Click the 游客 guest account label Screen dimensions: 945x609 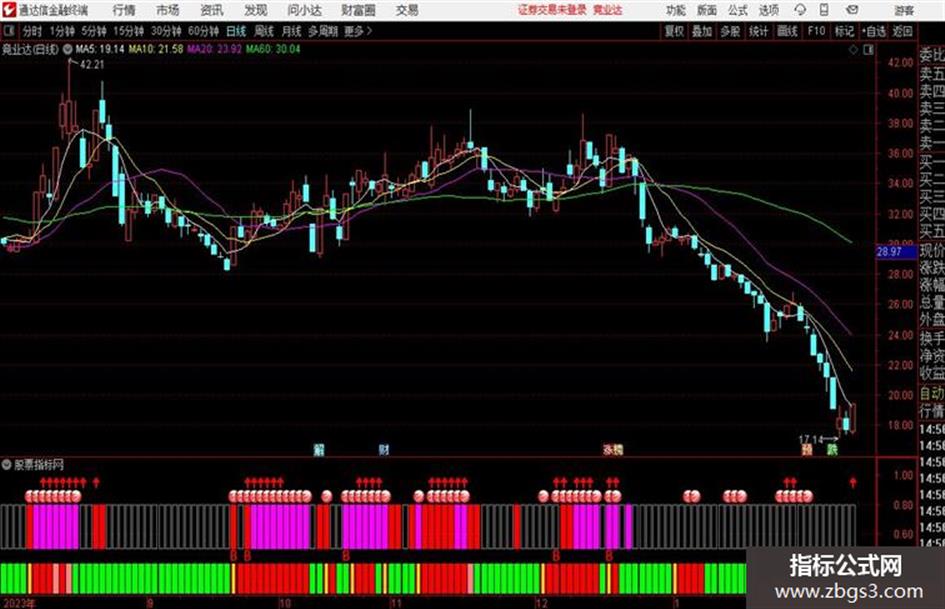pos(904,10)
